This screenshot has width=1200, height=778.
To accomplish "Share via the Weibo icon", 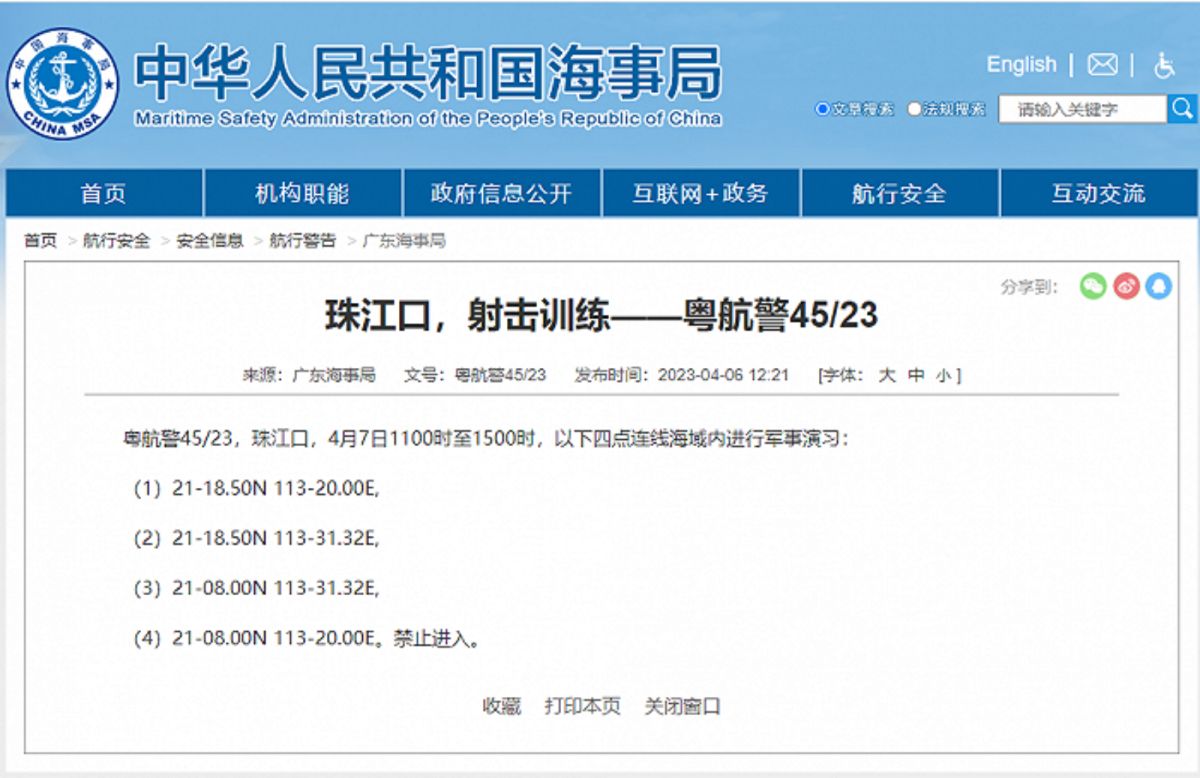I will 1126,286.
